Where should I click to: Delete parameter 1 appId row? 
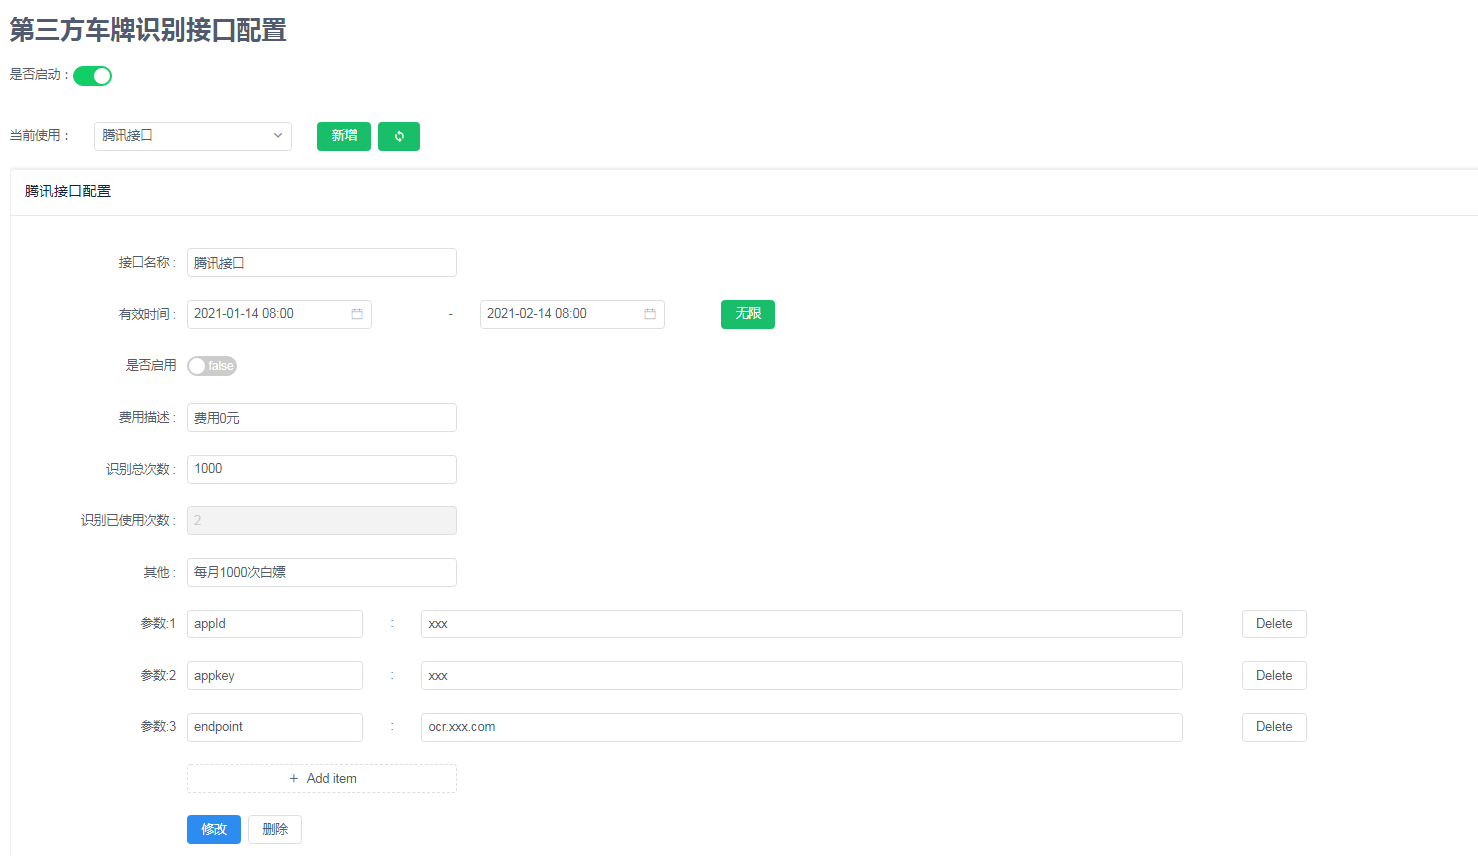click(1274, 624)
